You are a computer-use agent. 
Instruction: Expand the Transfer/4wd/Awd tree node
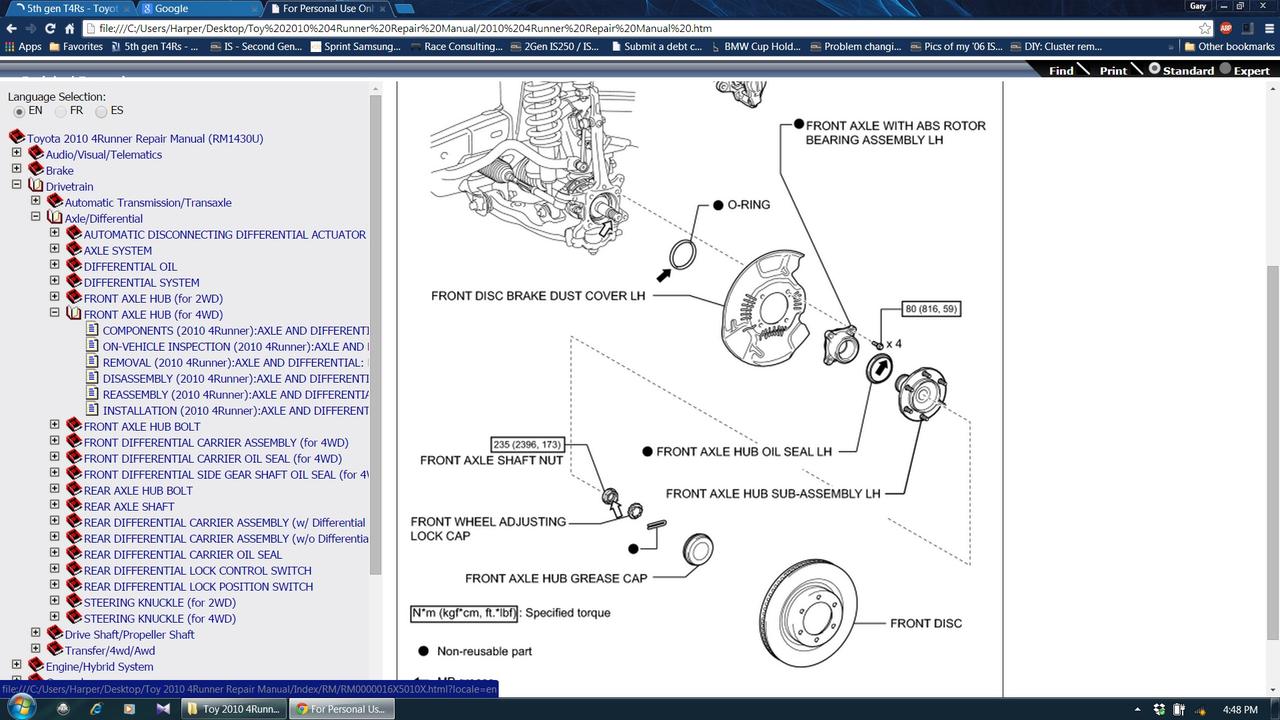(x=35, y=650)
